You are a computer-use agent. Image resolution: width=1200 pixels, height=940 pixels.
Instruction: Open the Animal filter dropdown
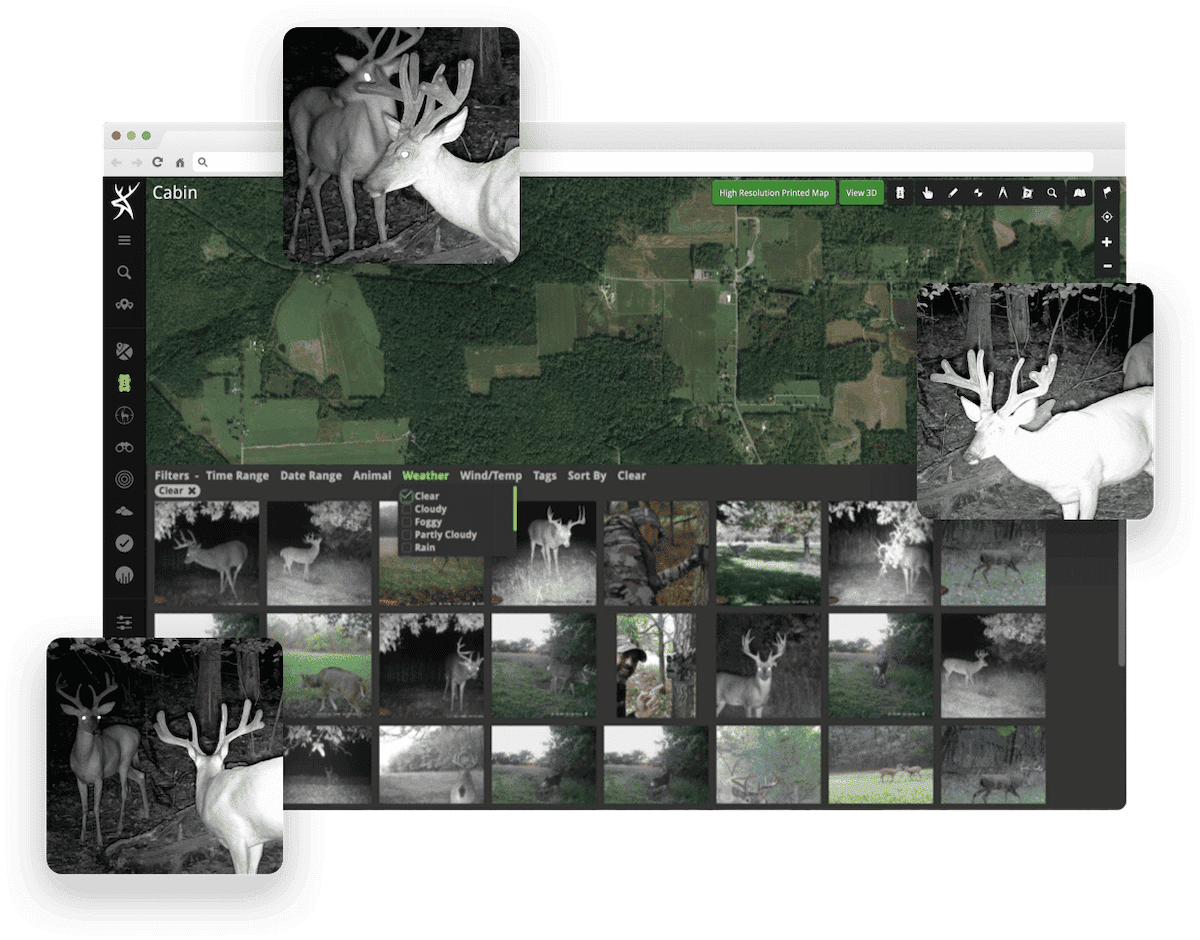pyautogui.click(x=371, y=475)
